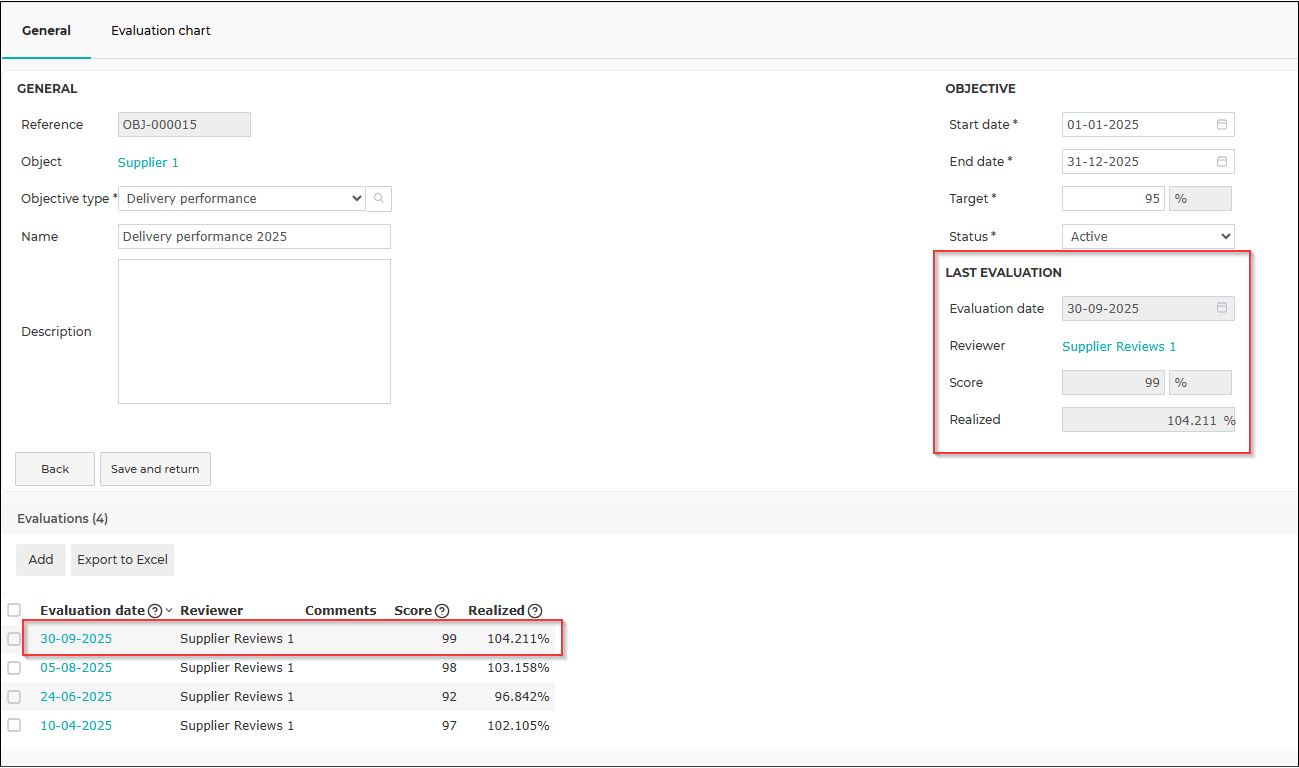Screen dimensions: 1299x768
Task: Toggle sort arrow on Evaluation date column
Action: [x=169, y=611]
